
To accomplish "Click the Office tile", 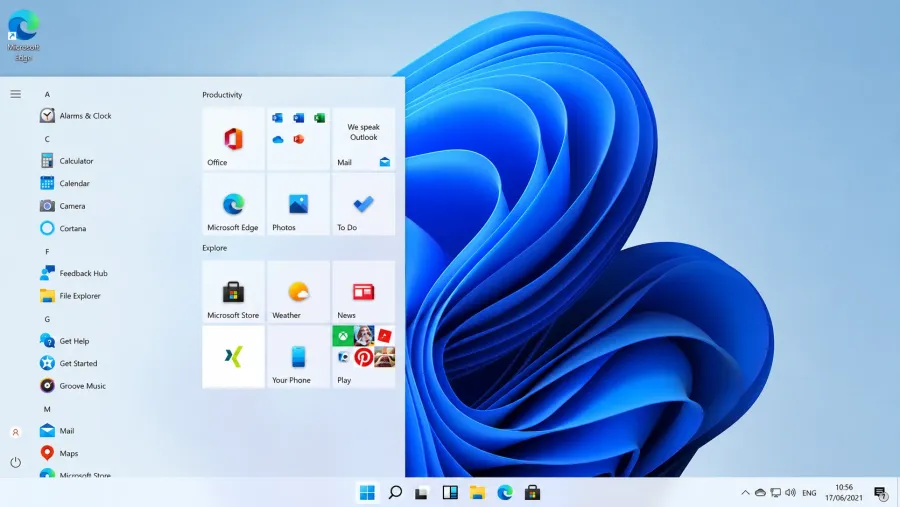I will point(233,138).
